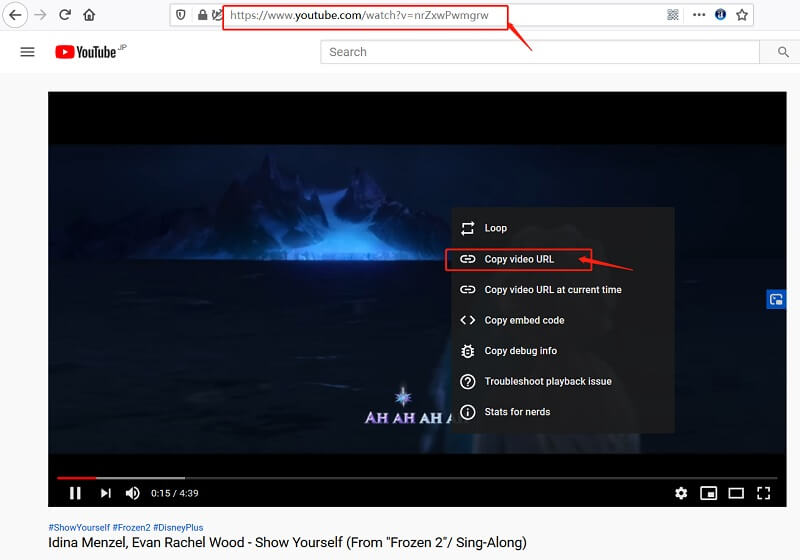Seek in the red video progress bar
This screenshot has height=560, width=800.
tap(77, 478)
